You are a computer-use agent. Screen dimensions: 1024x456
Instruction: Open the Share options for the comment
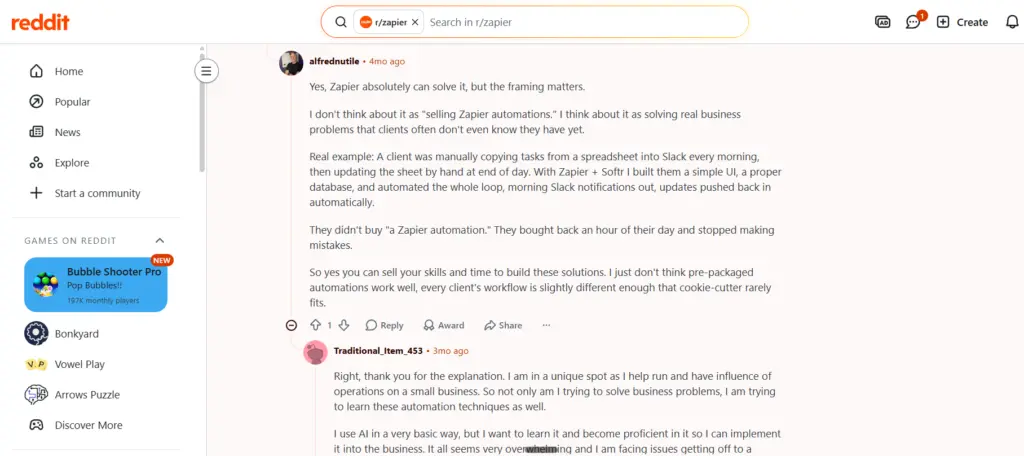tap(503, 325)
